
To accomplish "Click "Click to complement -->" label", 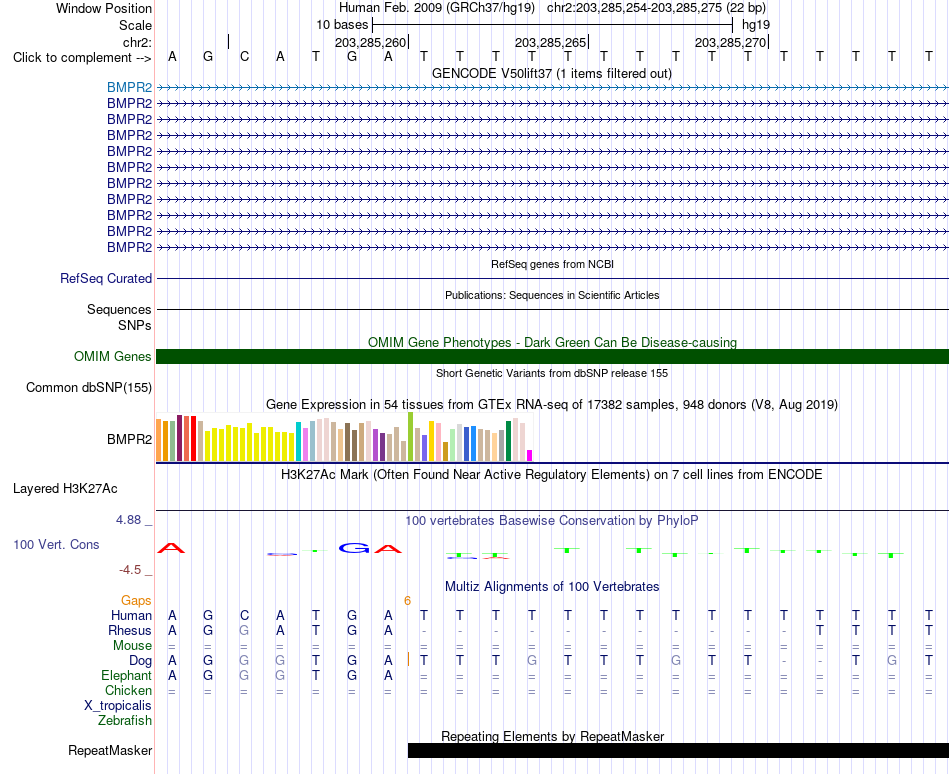I will (82, 58).
